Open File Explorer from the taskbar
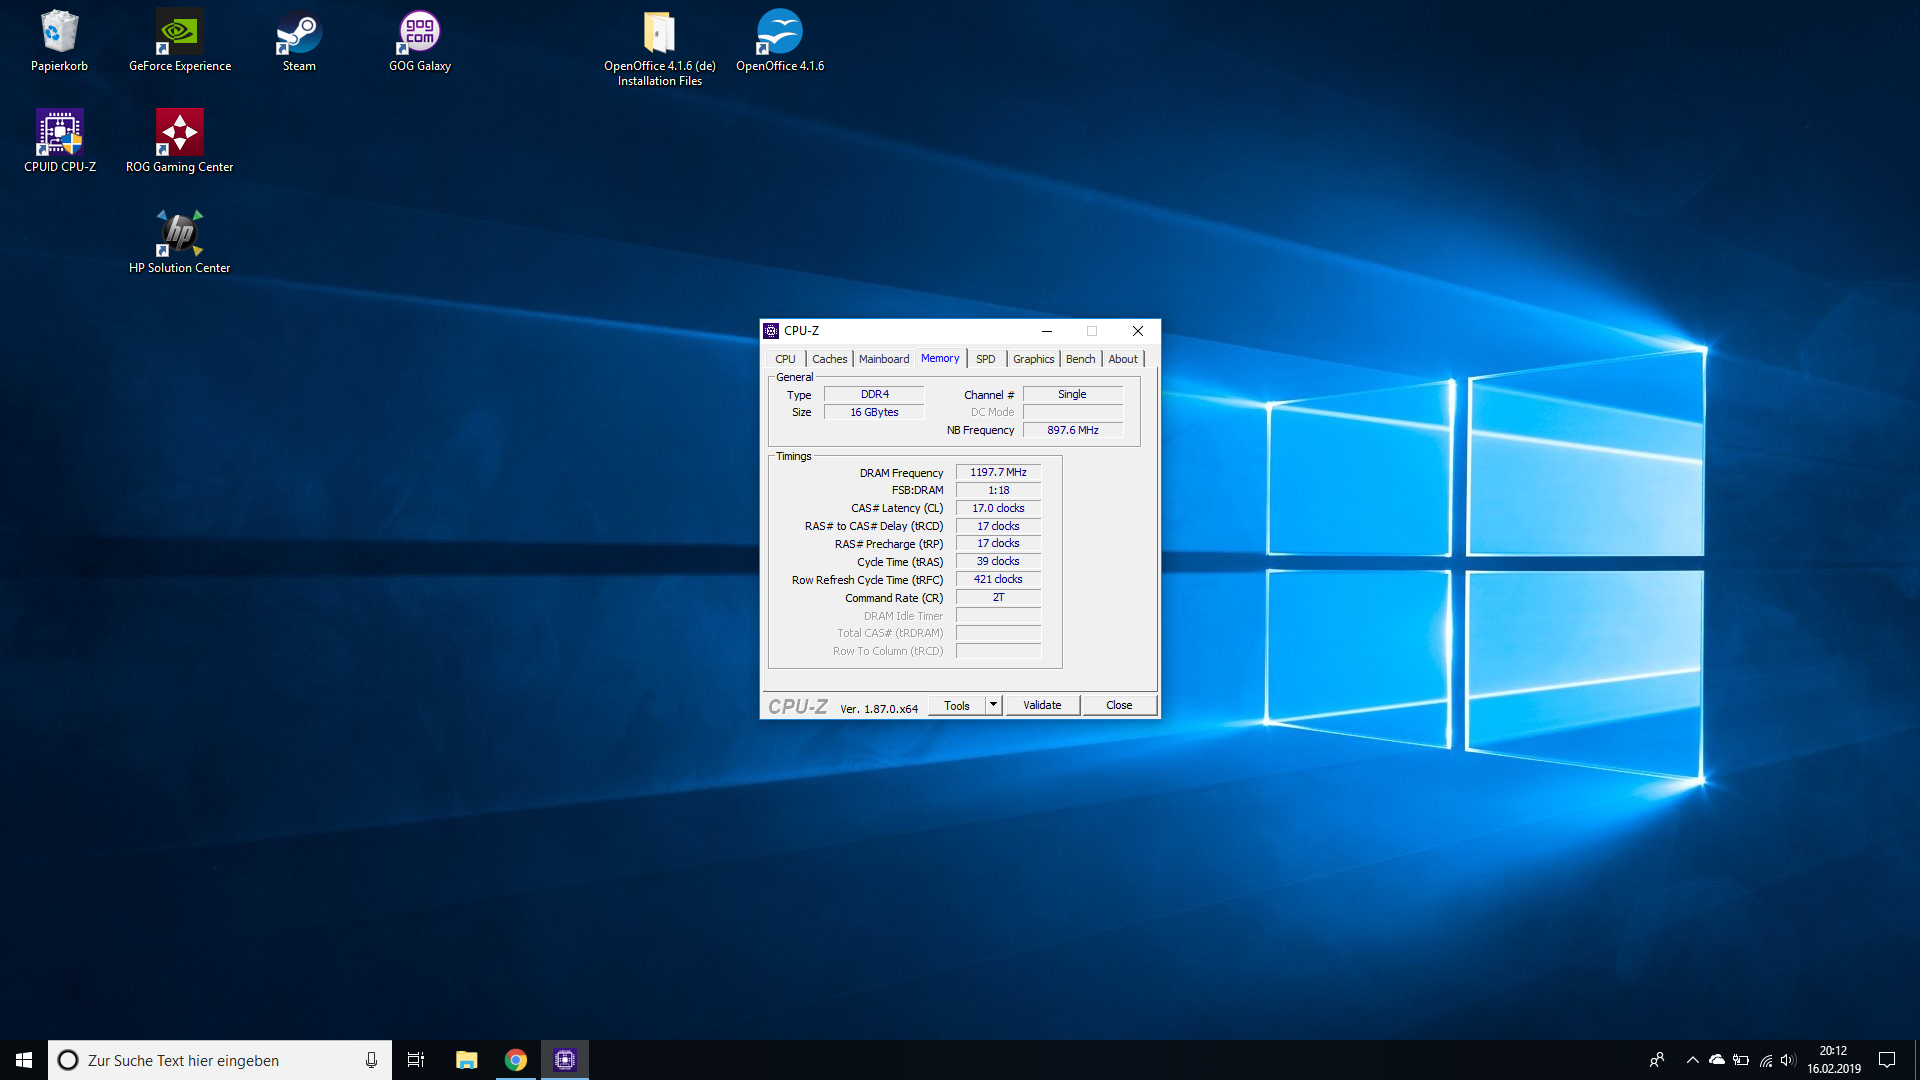 click(466, 1060)
